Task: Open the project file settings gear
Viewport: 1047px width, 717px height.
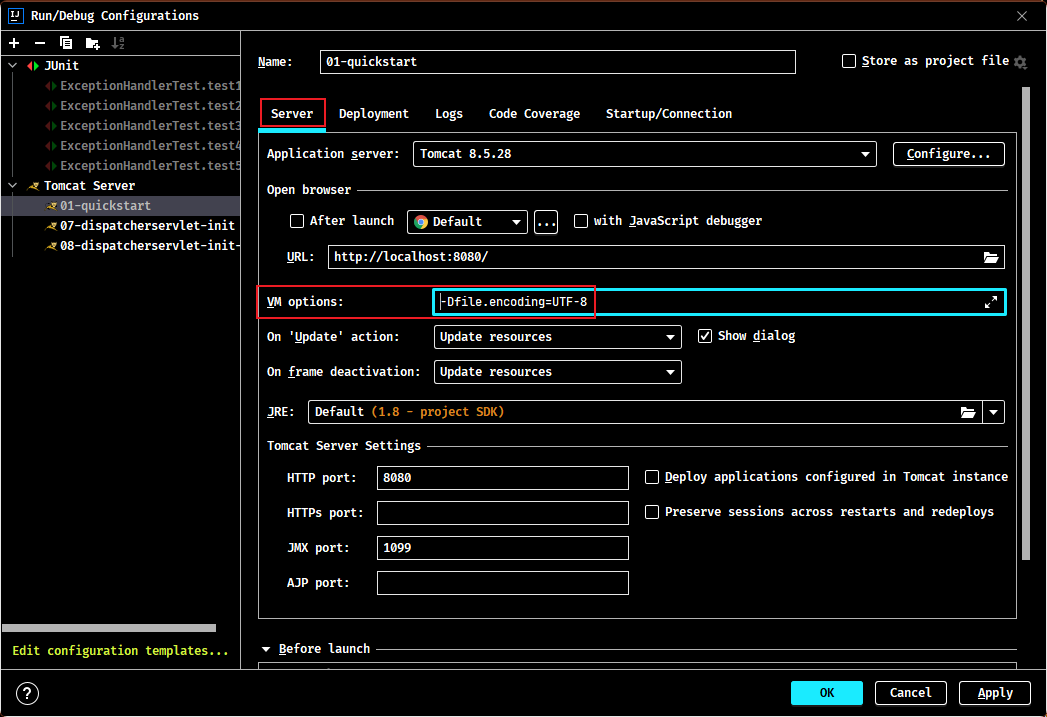Action: (1020, 62)
